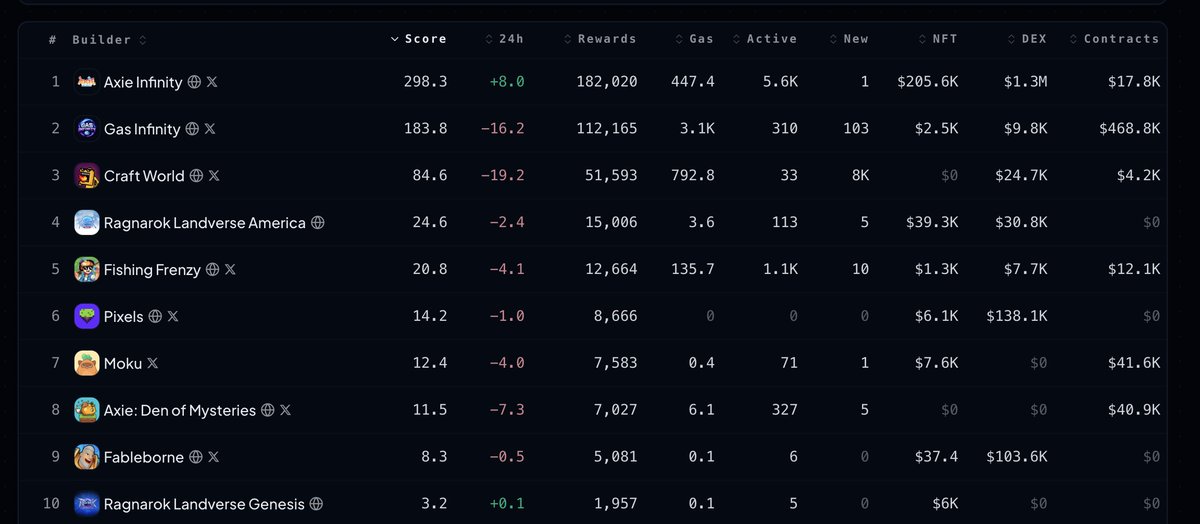Viewport: 1200px width, 524px height.
Task: Open Fishing Frenzy website globe icon
Action: click(213, 269)
